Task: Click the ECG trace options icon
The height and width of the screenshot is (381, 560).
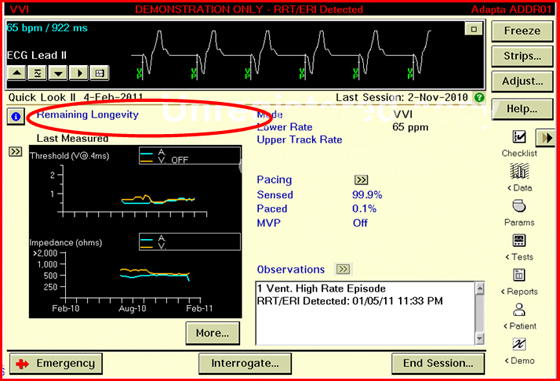Action: pos(99,73)
